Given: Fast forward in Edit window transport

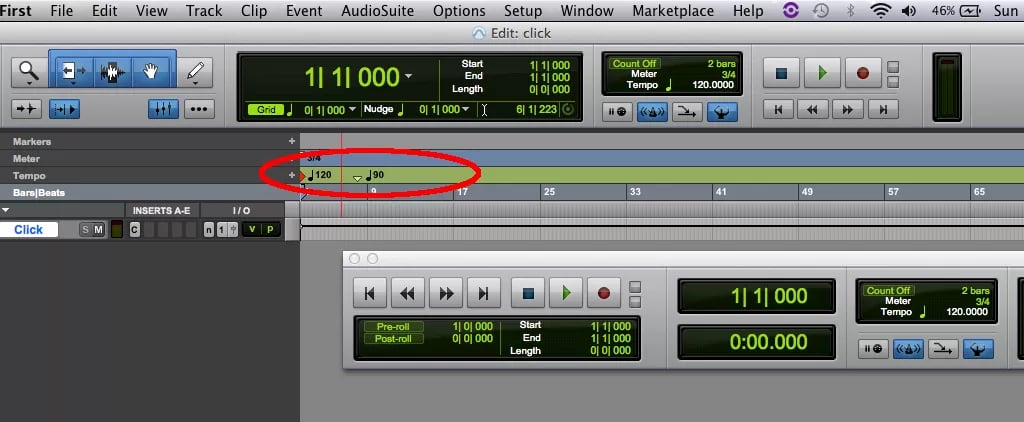Looking at the screenshot, I should tap(848, 110).
